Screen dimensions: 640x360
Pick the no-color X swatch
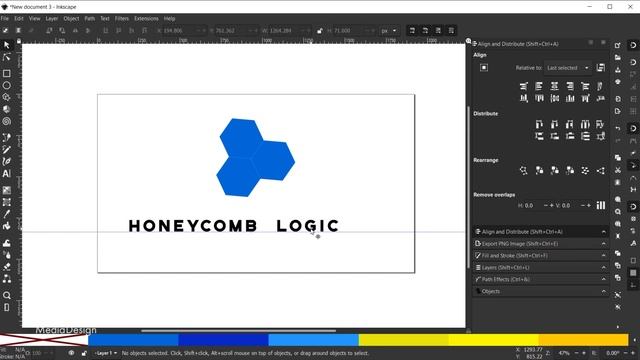pos(44,340)
